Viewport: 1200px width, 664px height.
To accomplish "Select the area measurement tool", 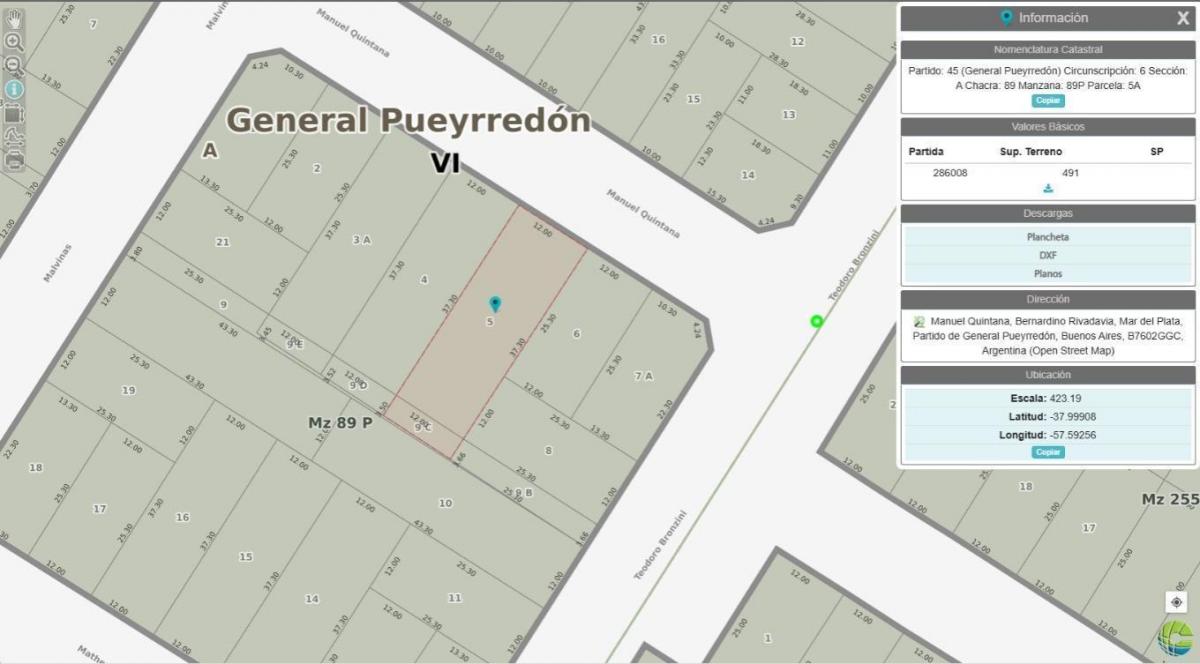I will (14, 113).
